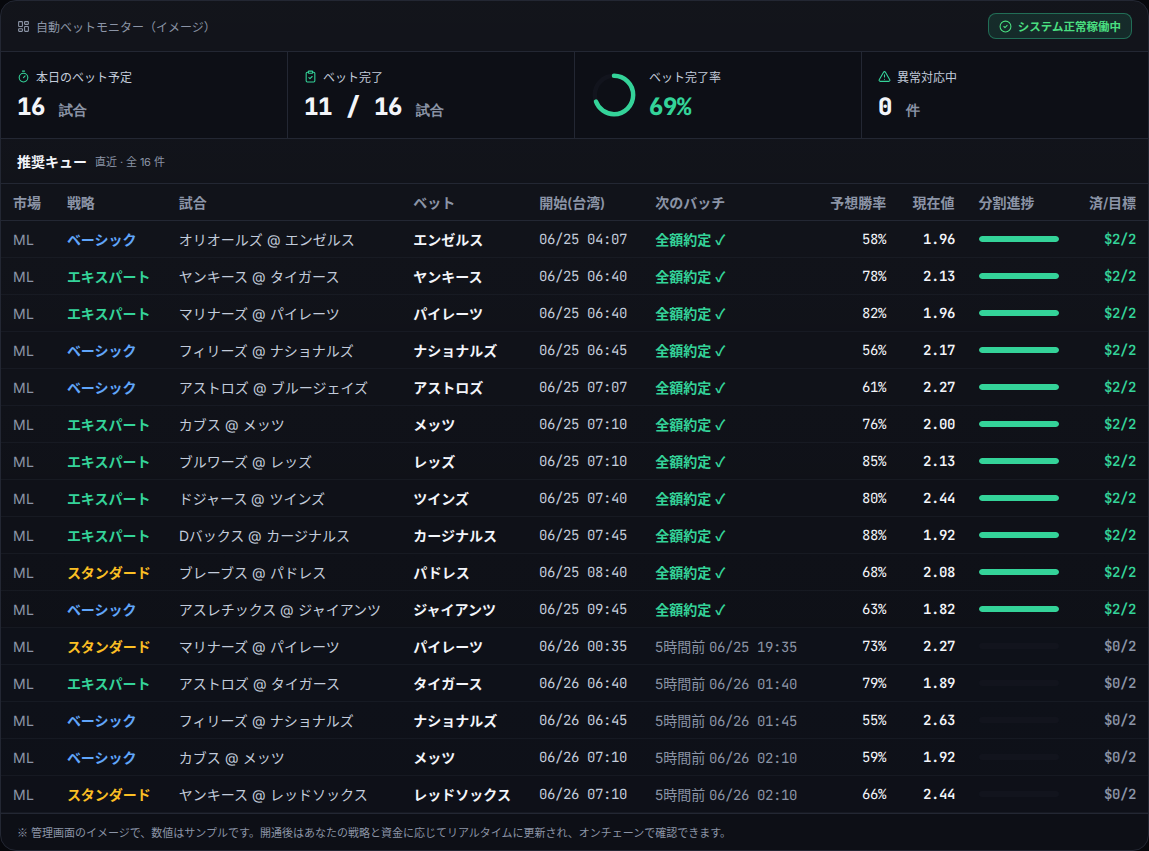The image size is (1149, 851).
Task: Click $2/2 in カブス @ メッツ 06/25 row
Action: (1120, 424)
